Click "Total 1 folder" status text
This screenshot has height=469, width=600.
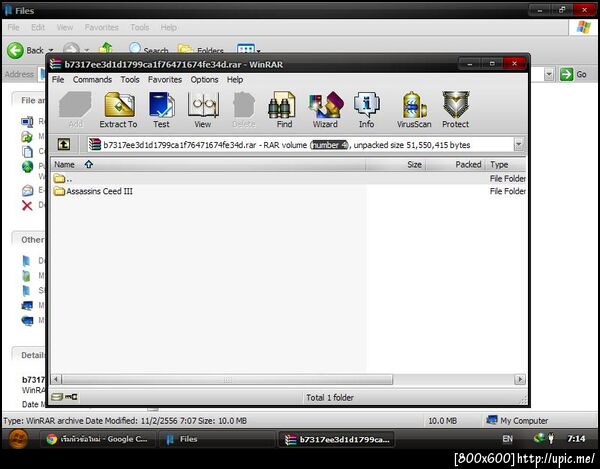coord(329,397)
